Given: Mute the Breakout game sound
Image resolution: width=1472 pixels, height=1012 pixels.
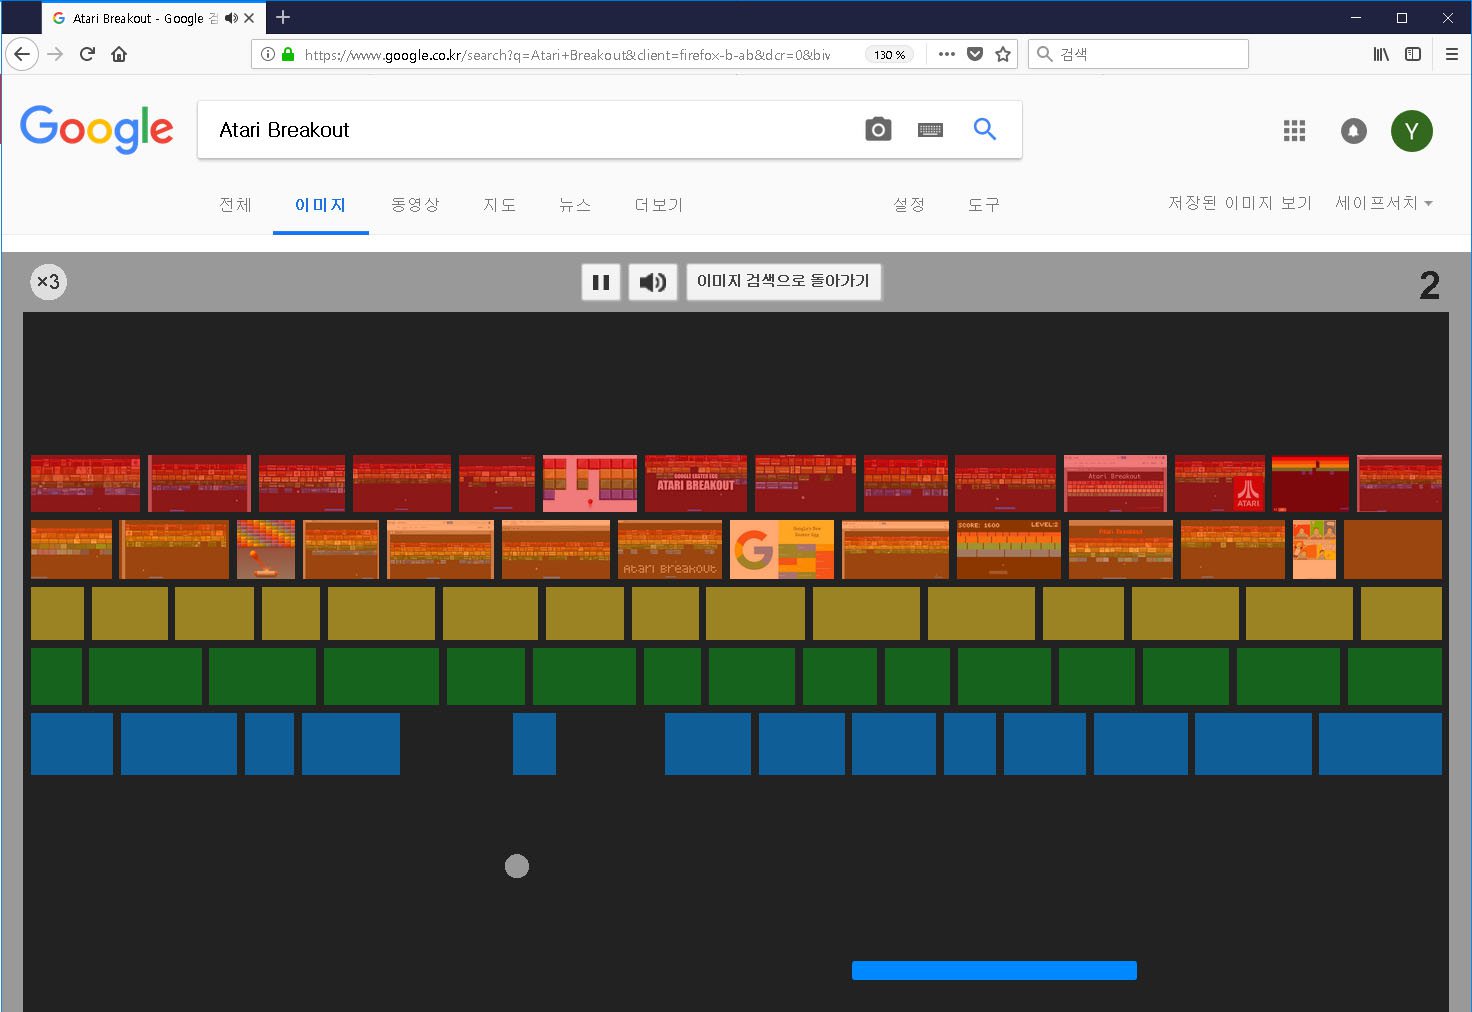Looking at the screenshot, I should [653, 282].
